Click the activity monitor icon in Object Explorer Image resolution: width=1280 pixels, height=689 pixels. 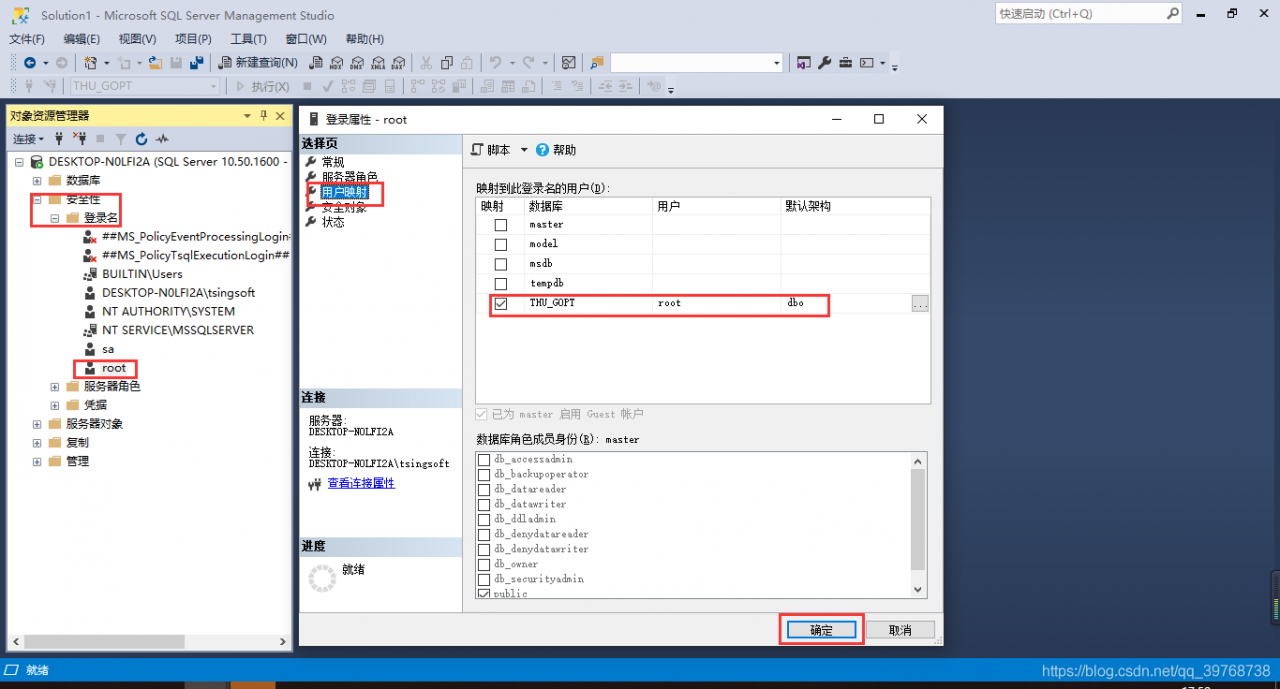tap(162, 139)
